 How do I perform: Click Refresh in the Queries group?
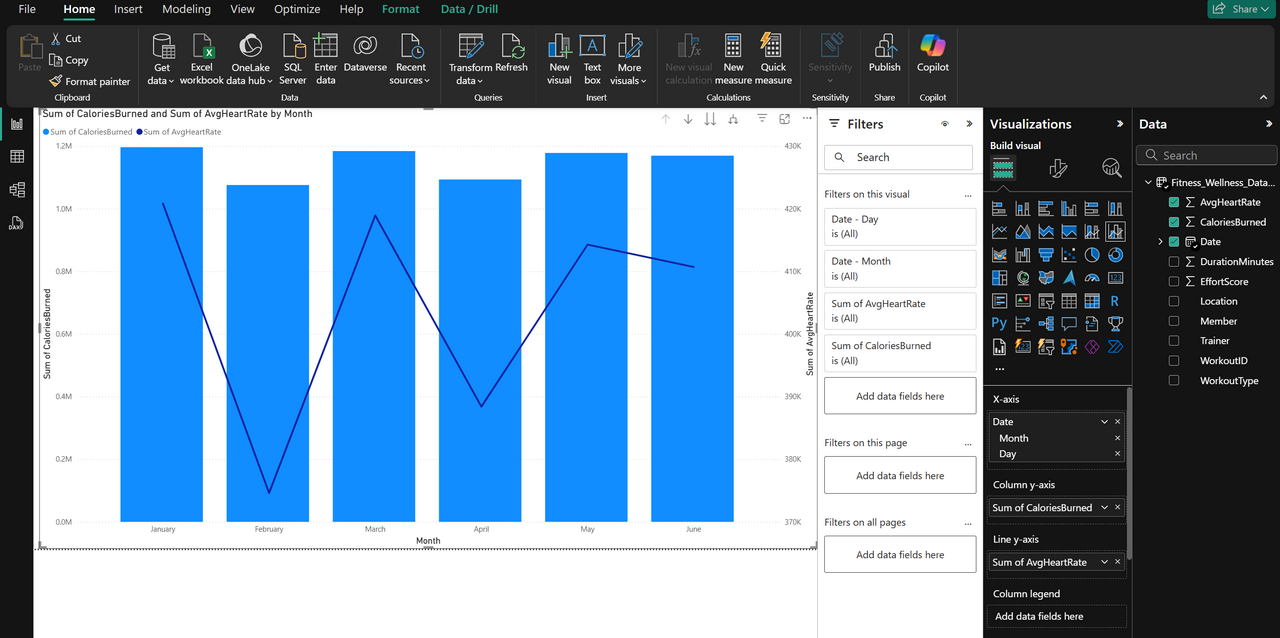(x=511, y=54)
